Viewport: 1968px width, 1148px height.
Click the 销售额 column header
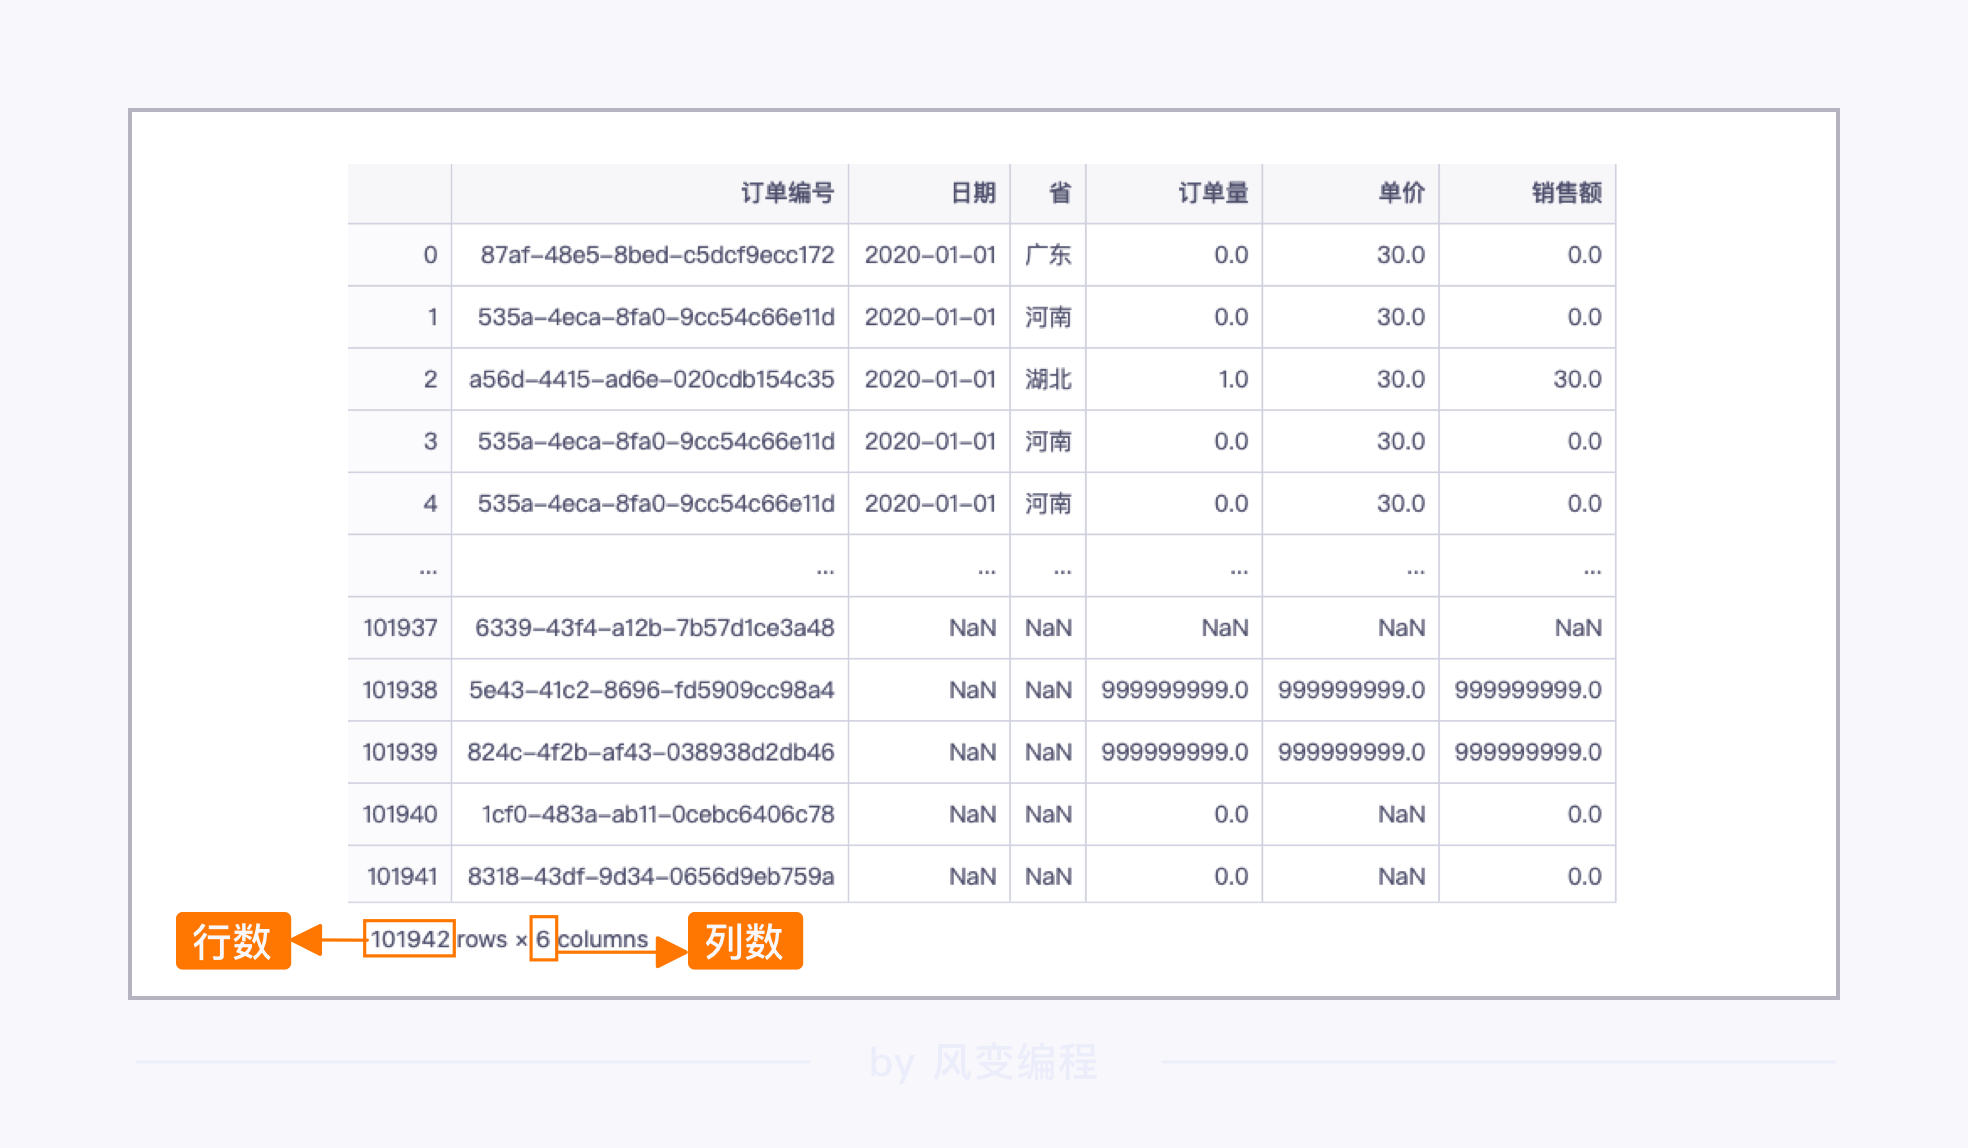tap(1566, 193)
